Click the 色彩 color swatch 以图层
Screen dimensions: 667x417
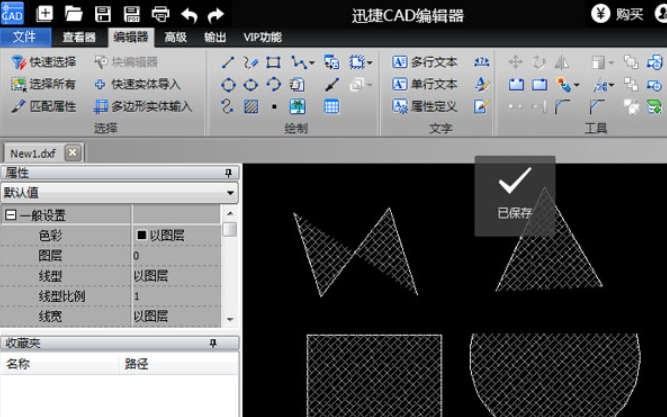click(142, 235)
